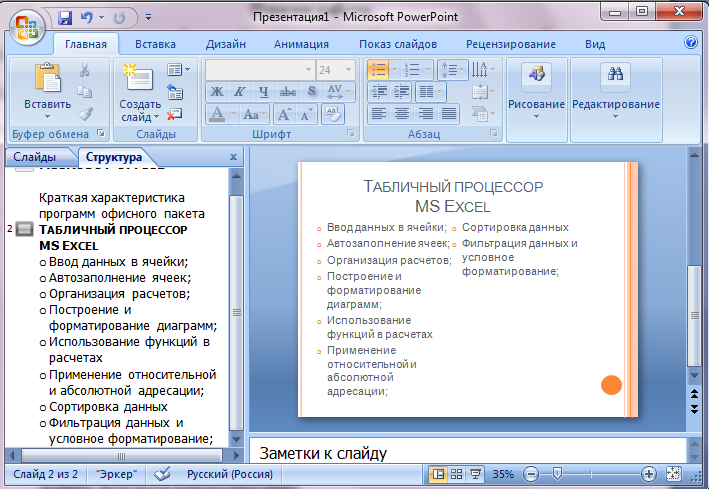Zoom in with the plus button
Viewport: 709px width, 489px height.
(649, 474)
